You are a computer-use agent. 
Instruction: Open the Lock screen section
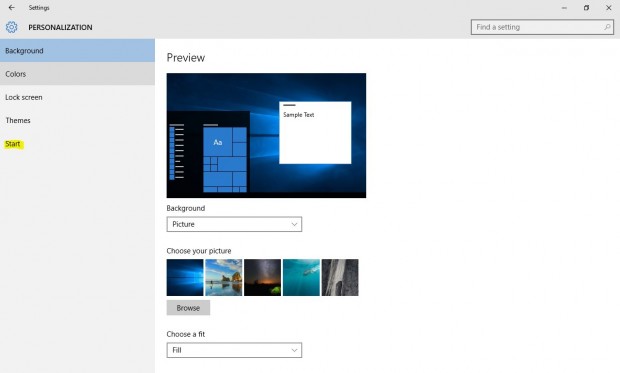[77, 97]
